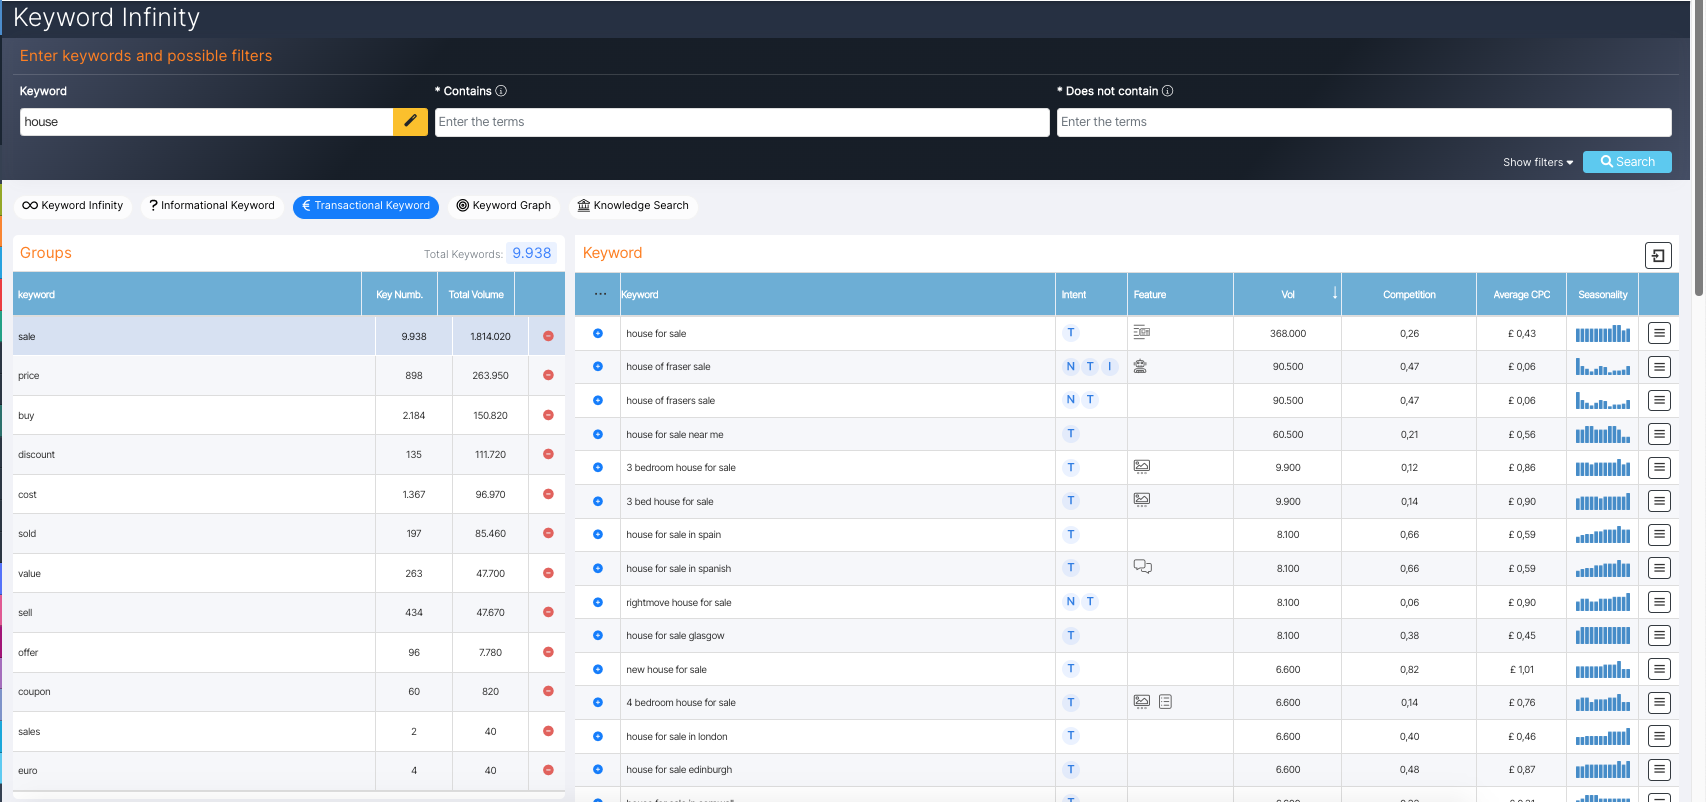Sort keywords by Seasonality header
Image resolution: width=1706 pixels, height=802 pixels.
pos(1603,295)
